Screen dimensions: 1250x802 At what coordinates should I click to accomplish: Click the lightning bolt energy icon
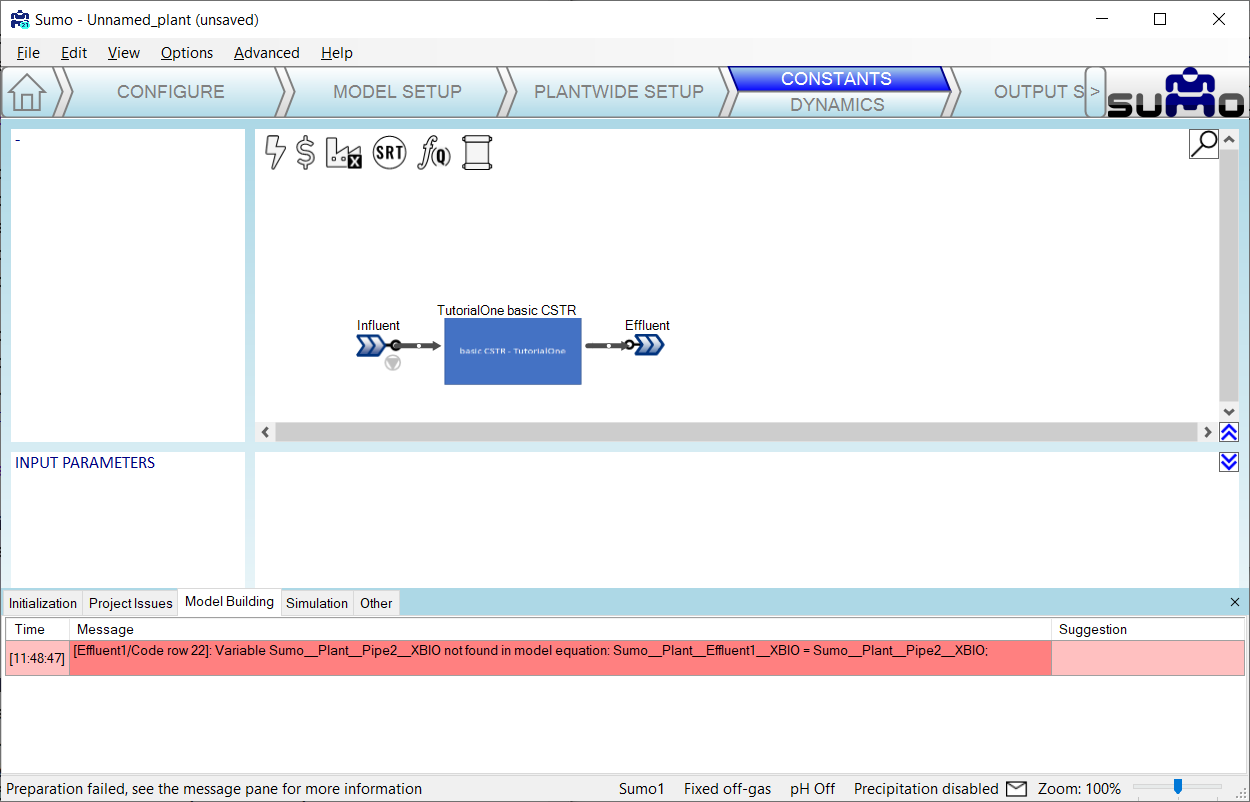[275, 152]
